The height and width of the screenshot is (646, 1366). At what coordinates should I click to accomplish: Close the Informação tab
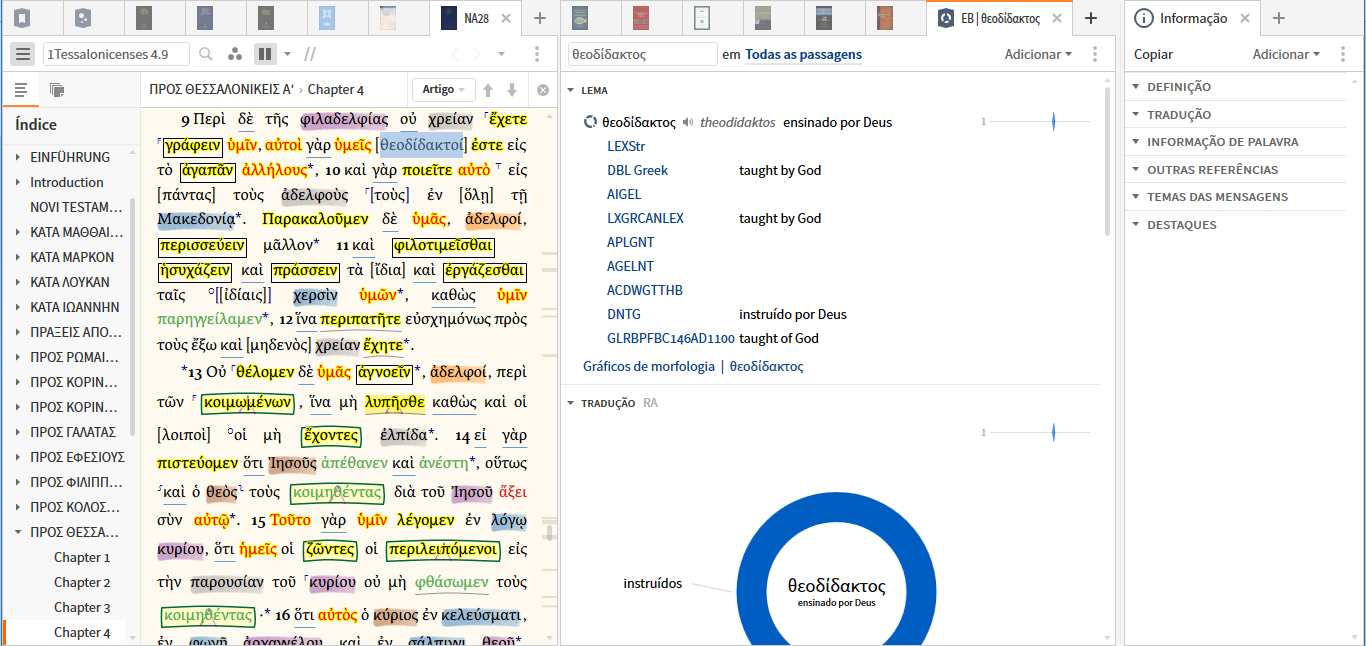[x=1245, y=18]
